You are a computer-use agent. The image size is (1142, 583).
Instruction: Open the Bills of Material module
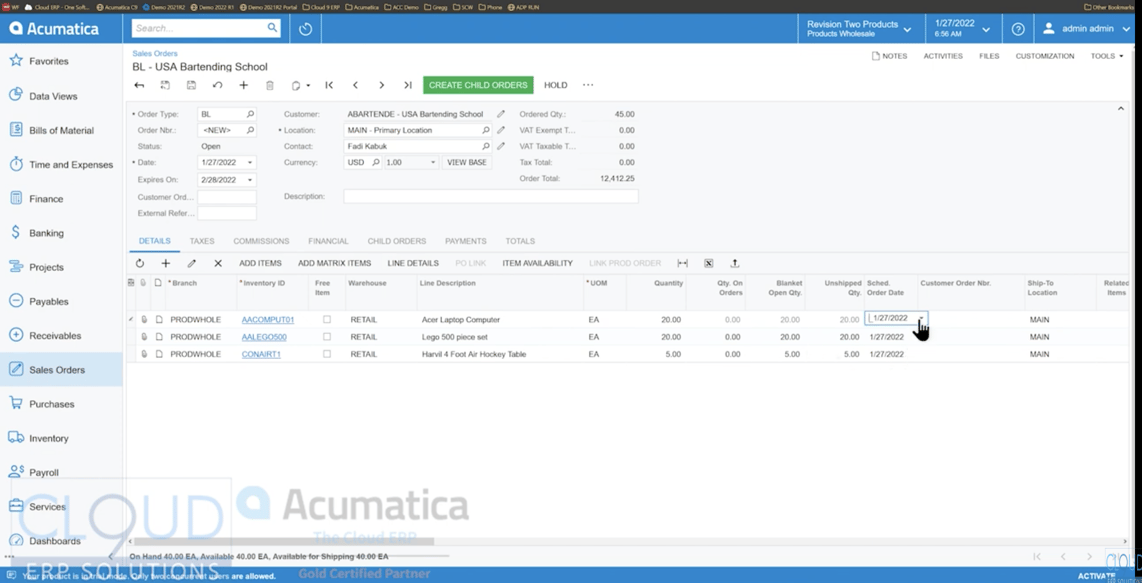(60, 130)
